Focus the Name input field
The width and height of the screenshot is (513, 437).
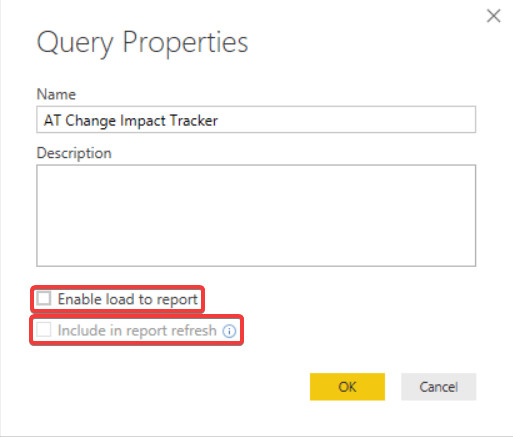(256, 119)
